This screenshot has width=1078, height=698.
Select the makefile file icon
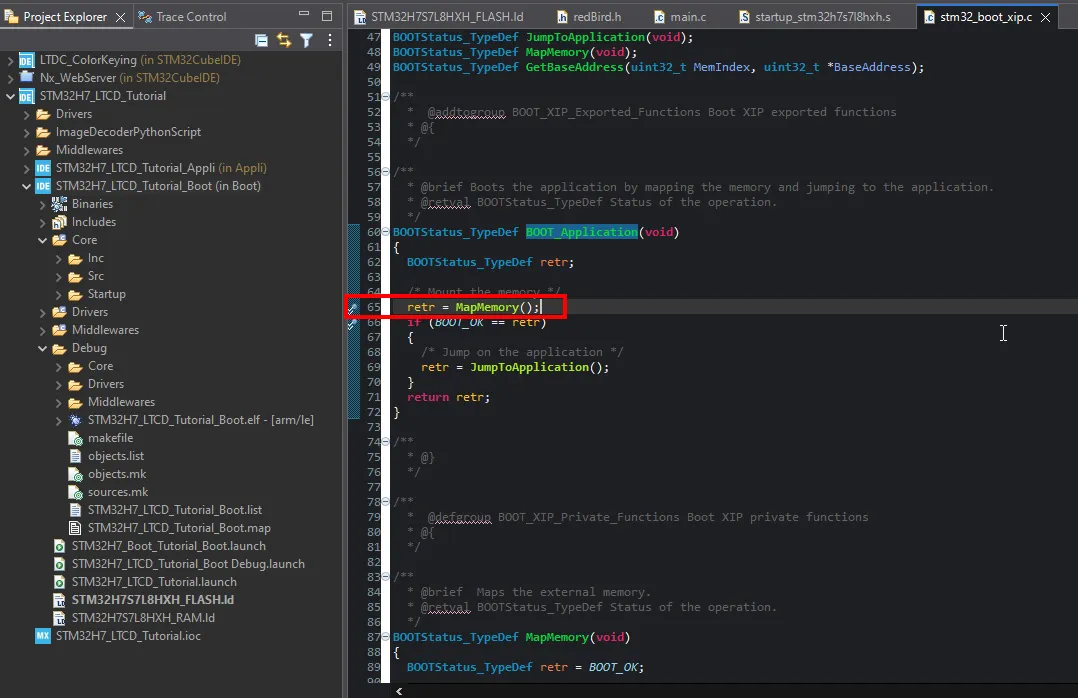76,439
